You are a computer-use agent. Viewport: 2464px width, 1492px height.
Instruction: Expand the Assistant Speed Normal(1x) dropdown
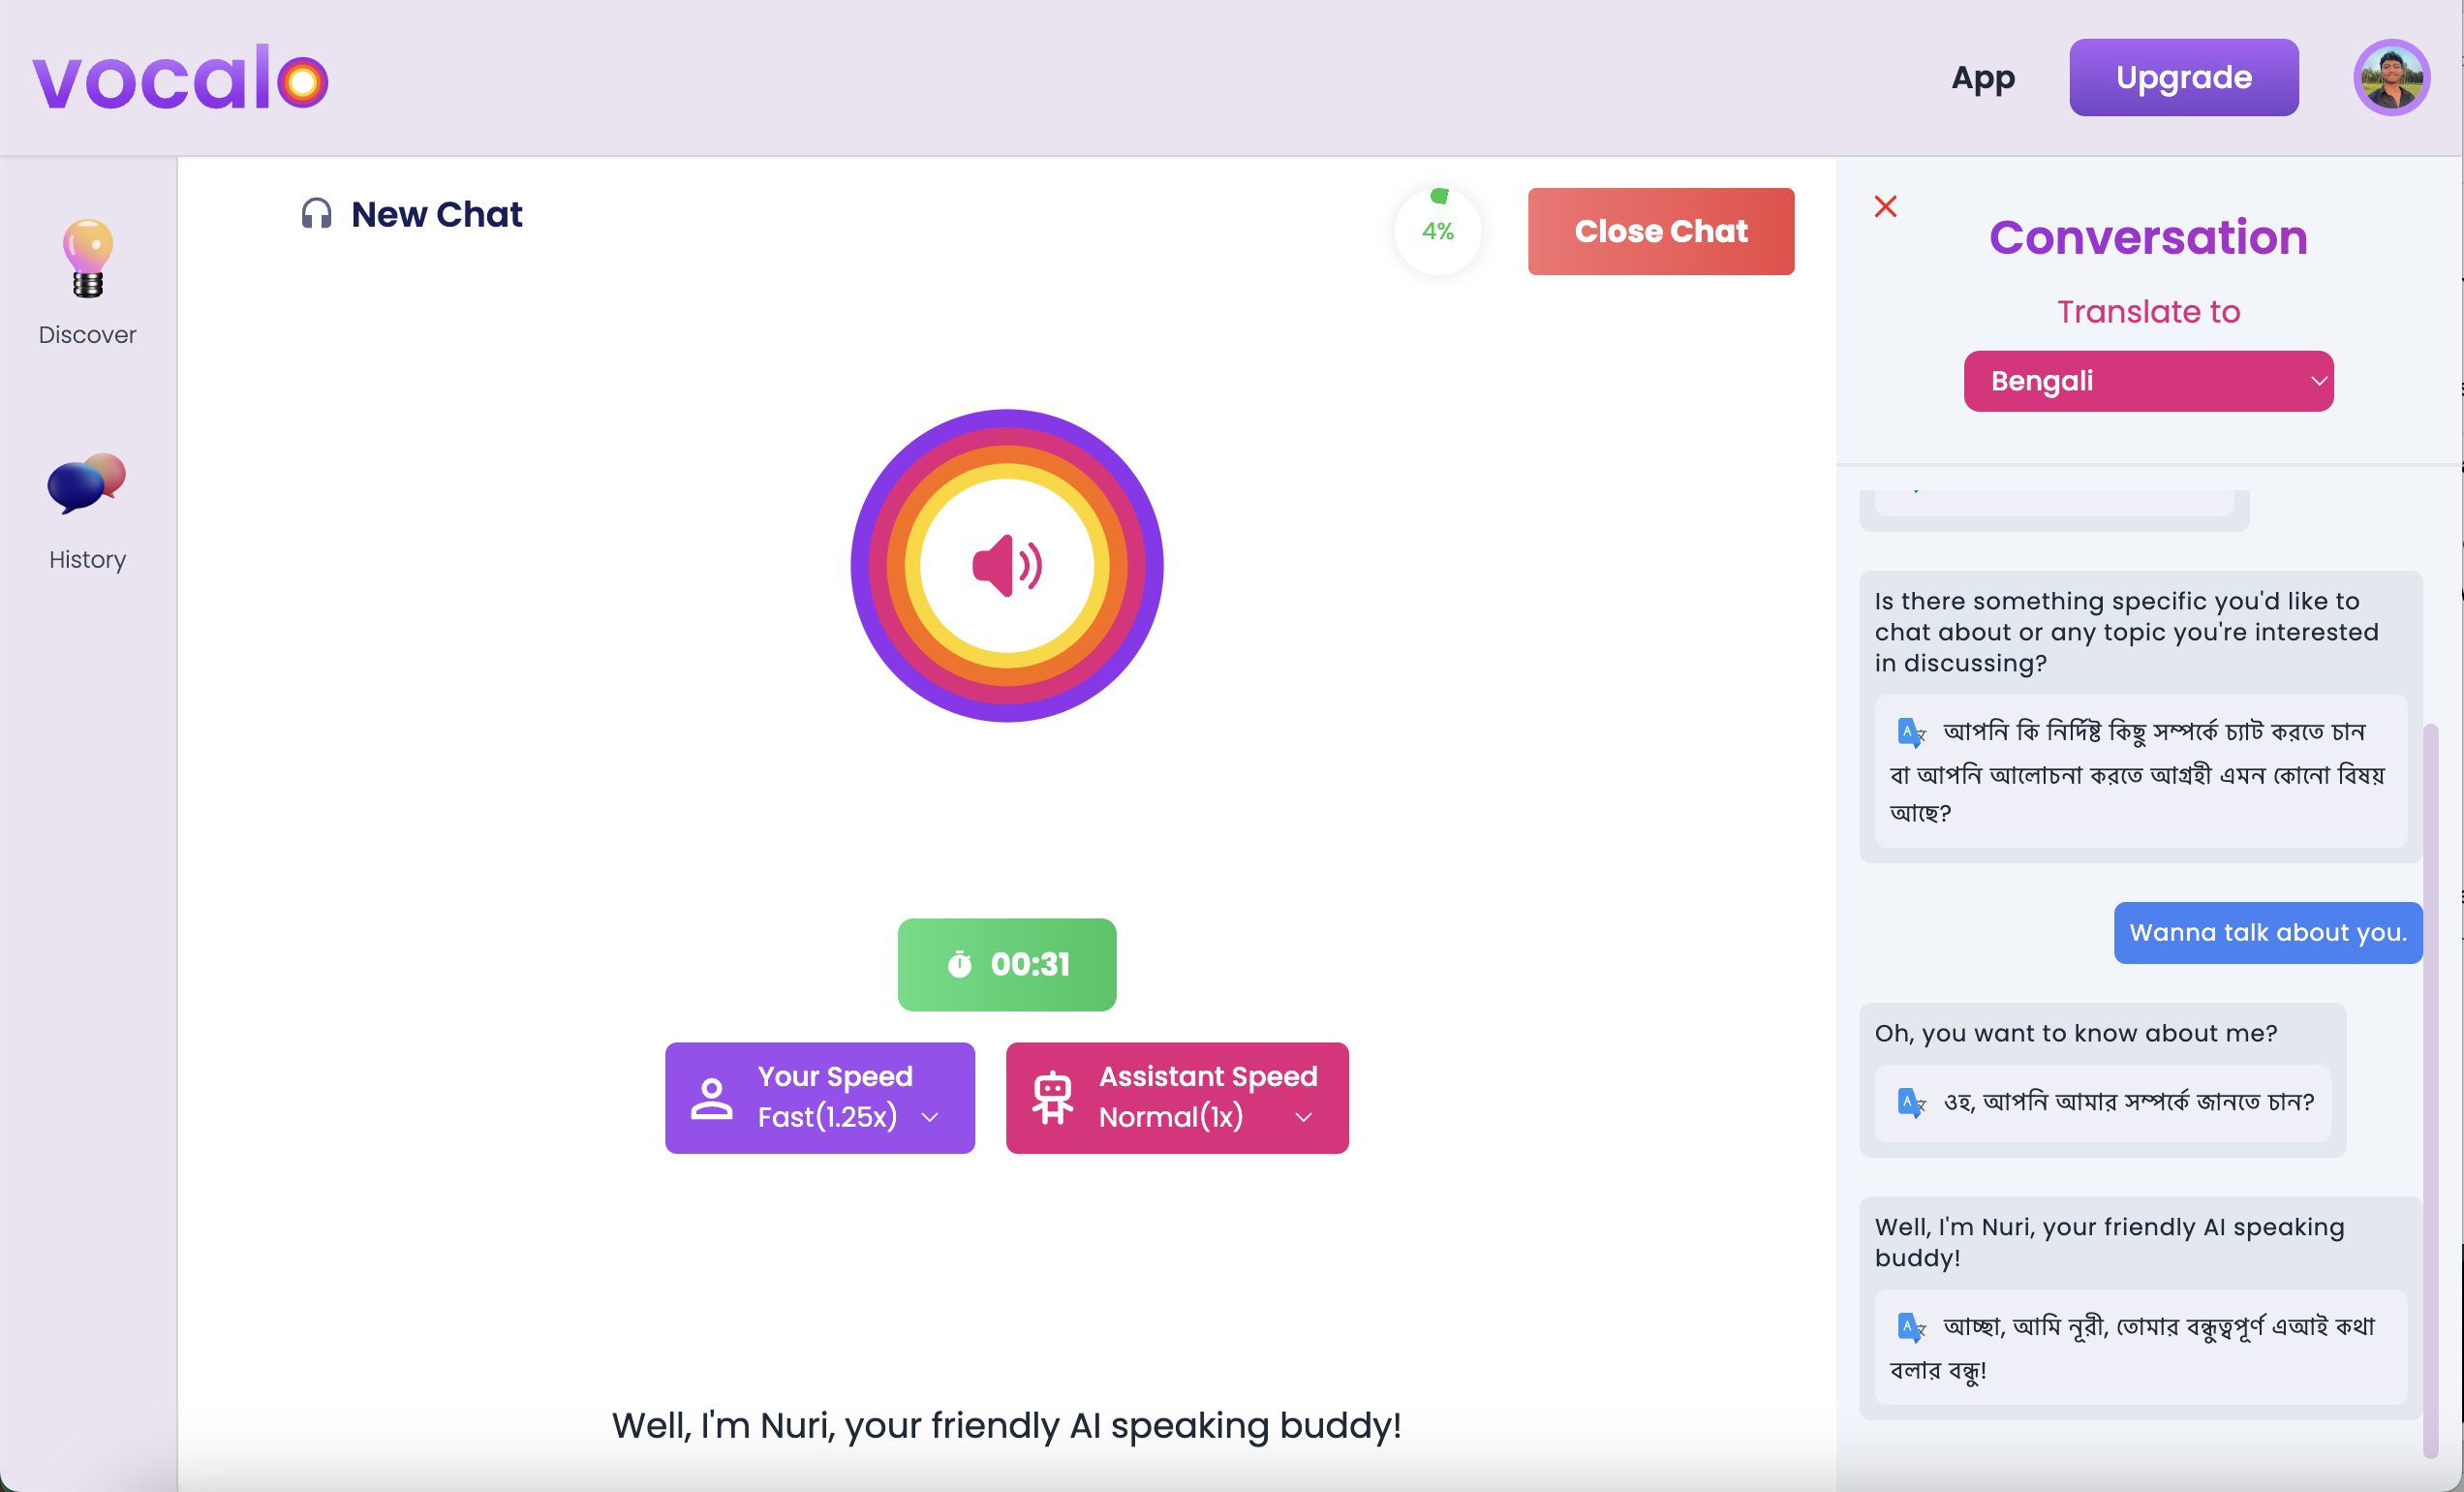click(x=1303, y=1117)
